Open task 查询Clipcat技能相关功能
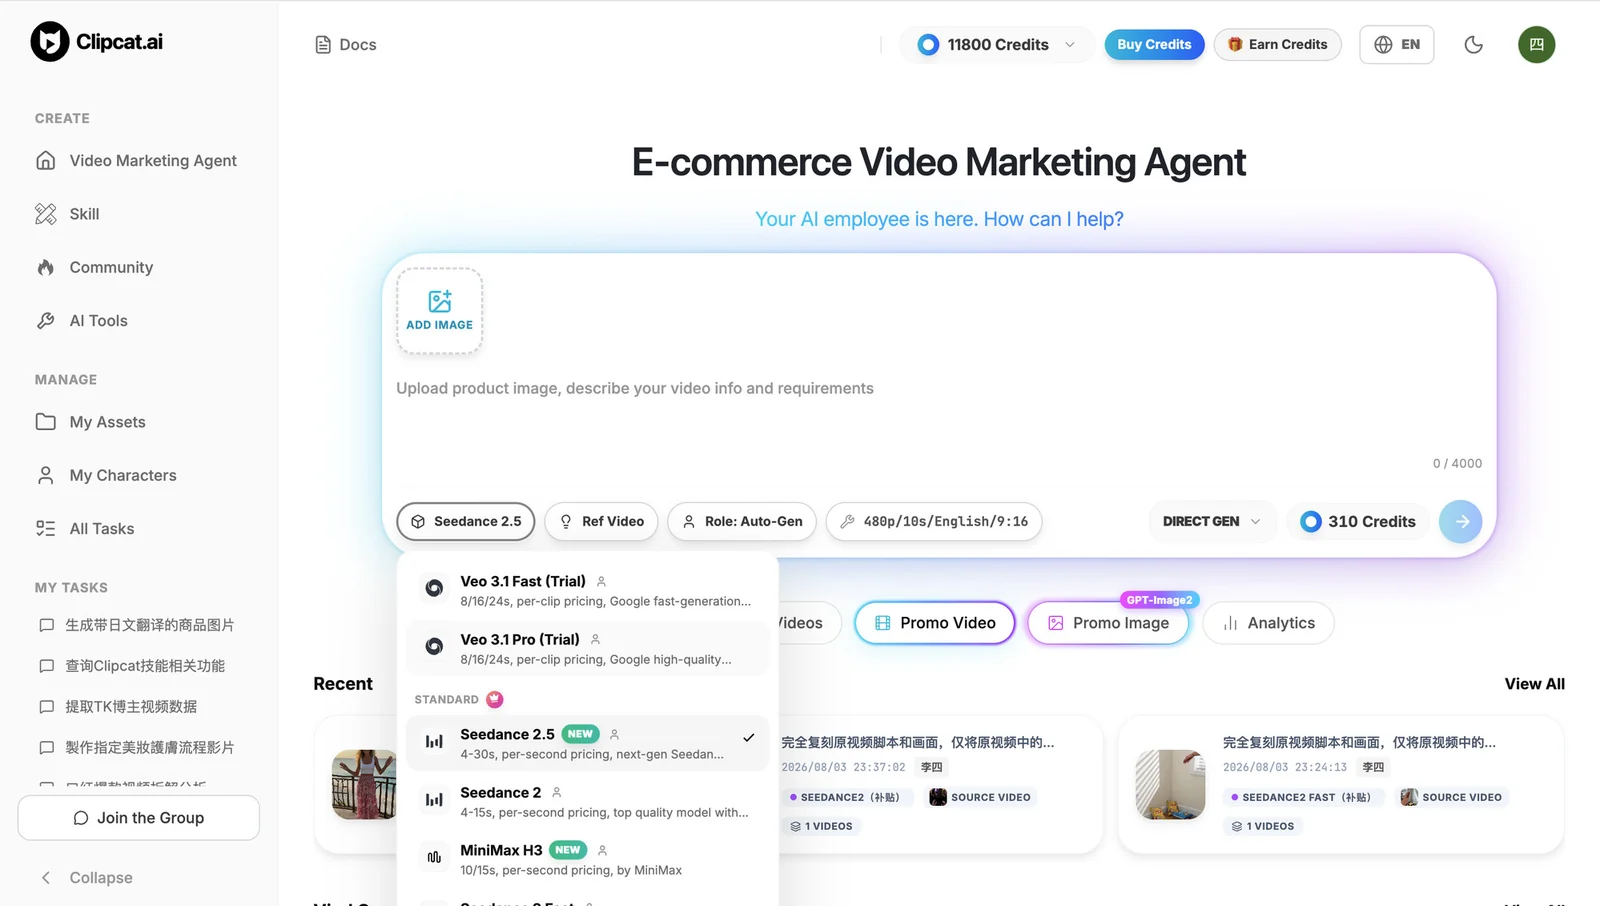Screen dimensions: 1600x906 pos(138,666)
